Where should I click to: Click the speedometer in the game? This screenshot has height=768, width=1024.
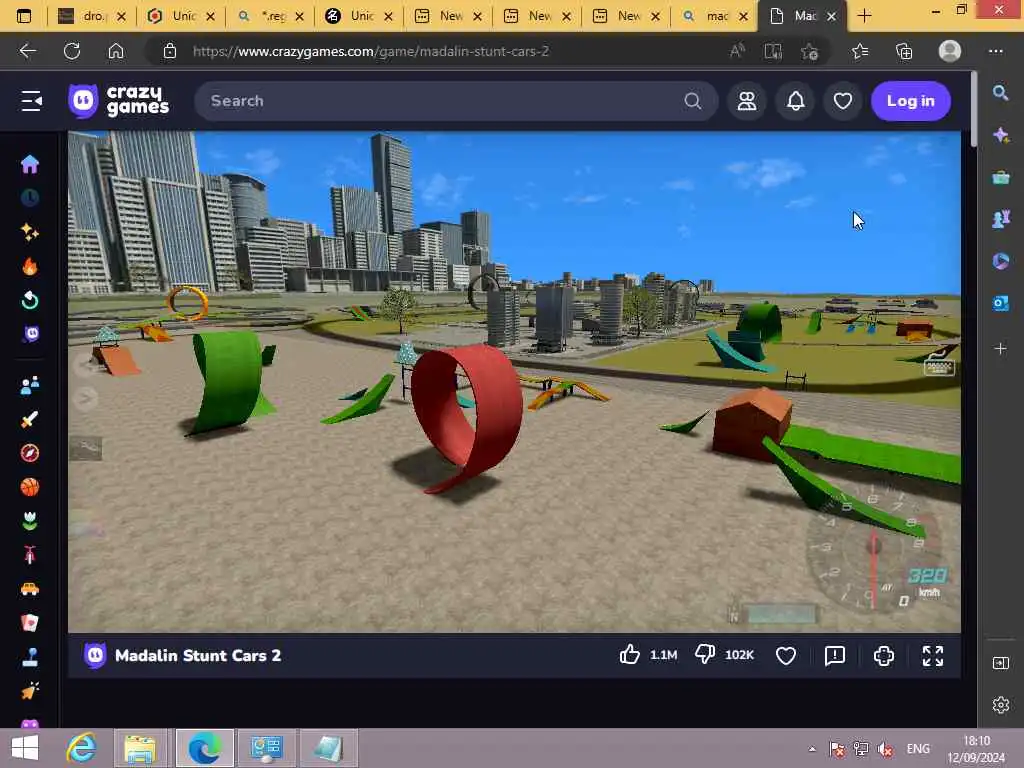pos(873,549)
